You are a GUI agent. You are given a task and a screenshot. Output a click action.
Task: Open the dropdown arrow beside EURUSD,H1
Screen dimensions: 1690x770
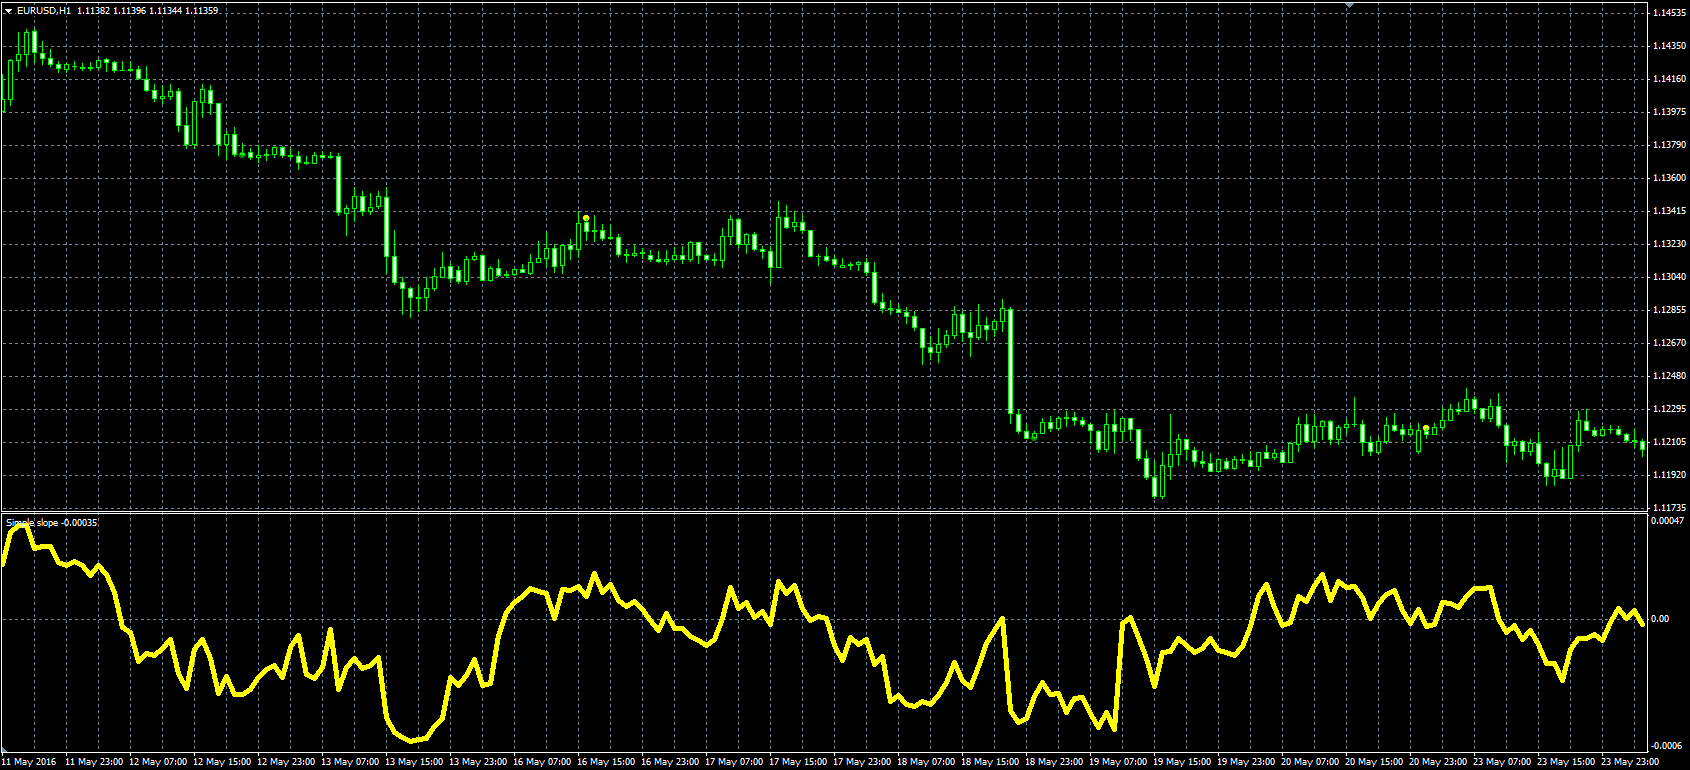[8, 10]
